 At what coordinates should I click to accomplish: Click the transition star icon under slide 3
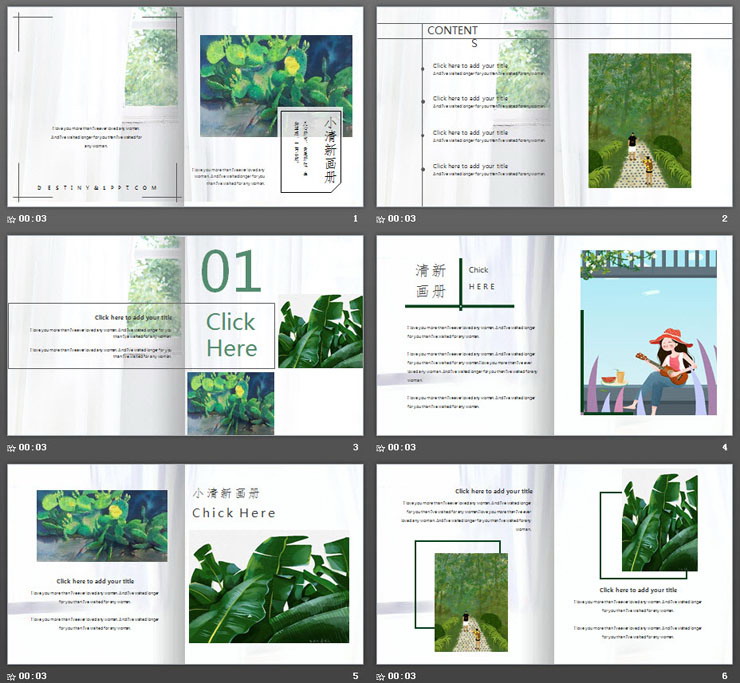point(12,448)
